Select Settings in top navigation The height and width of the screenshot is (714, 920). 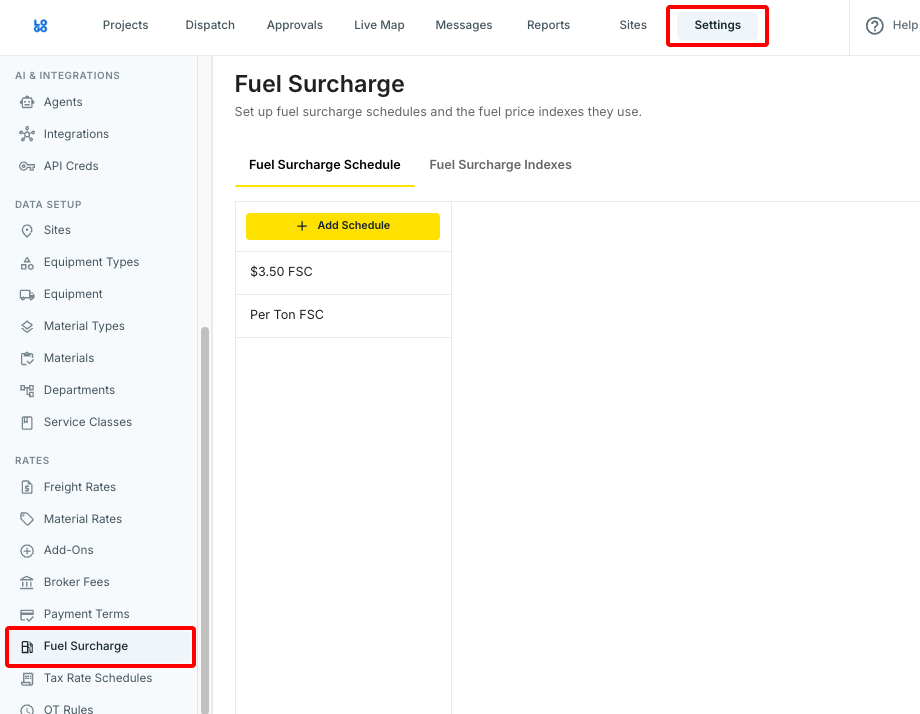pyautogui.click(x=718, y=25)
